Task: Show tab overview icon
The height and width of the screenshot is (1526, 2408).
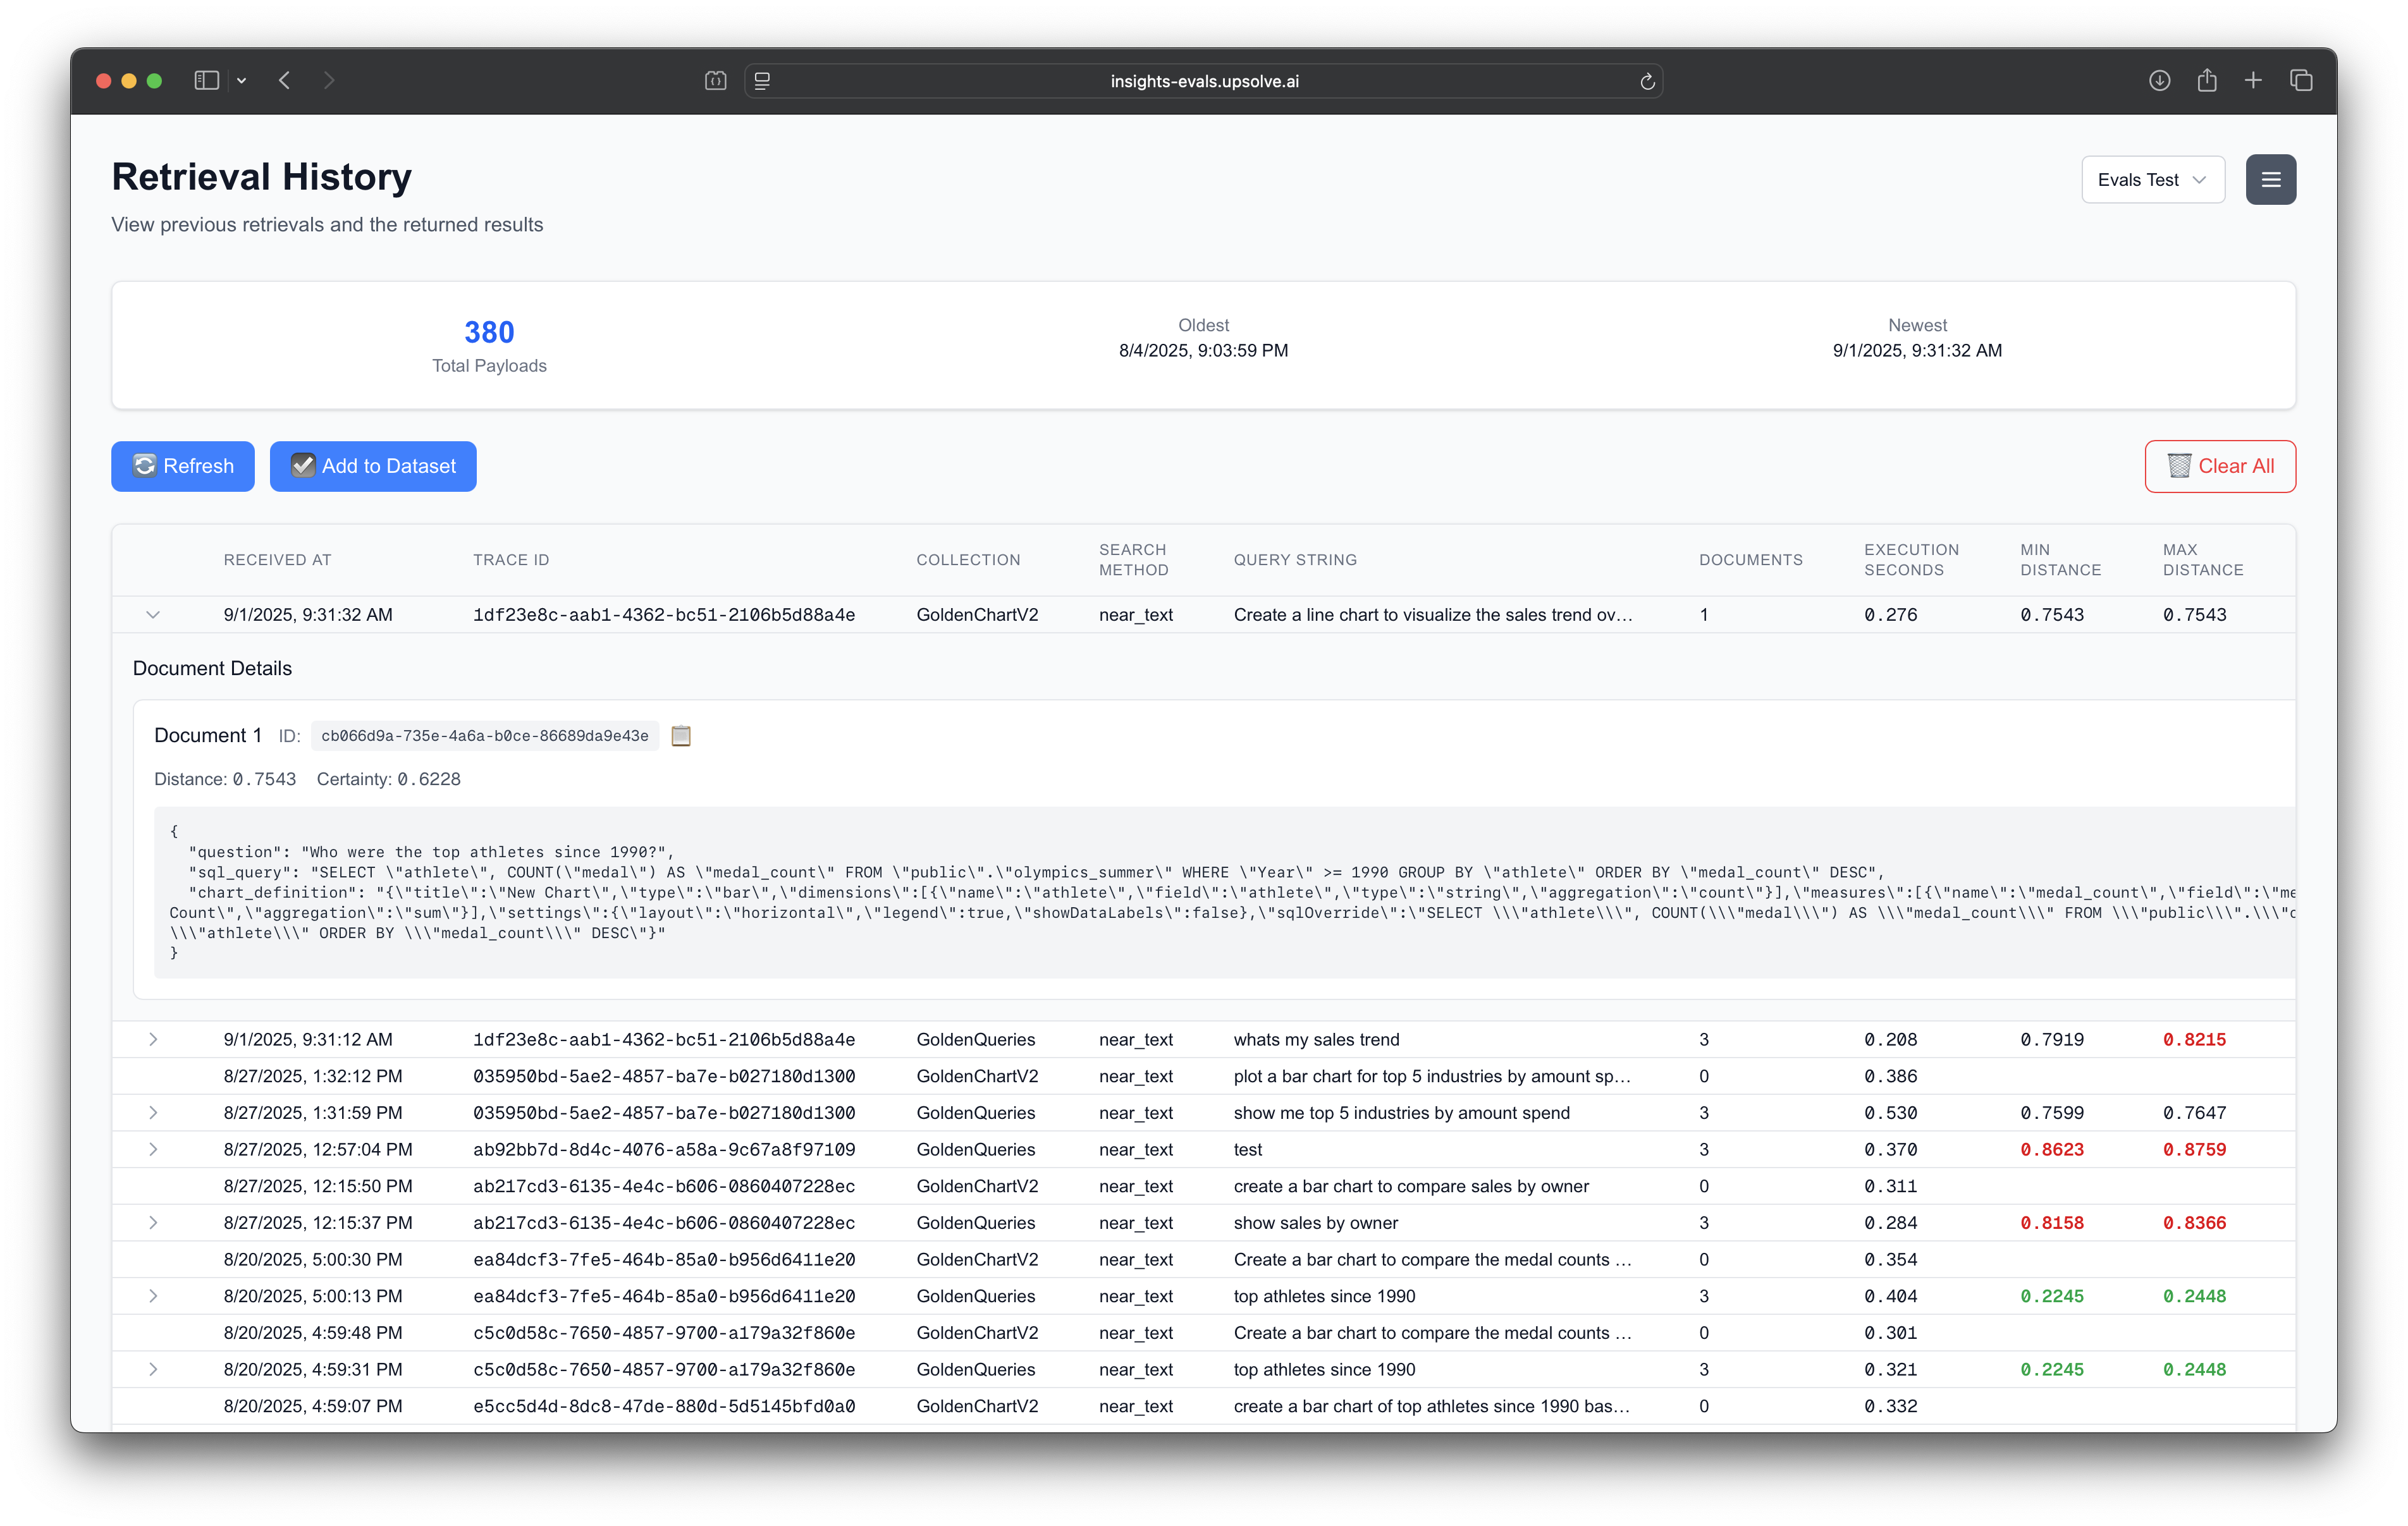Action: 2301,81
